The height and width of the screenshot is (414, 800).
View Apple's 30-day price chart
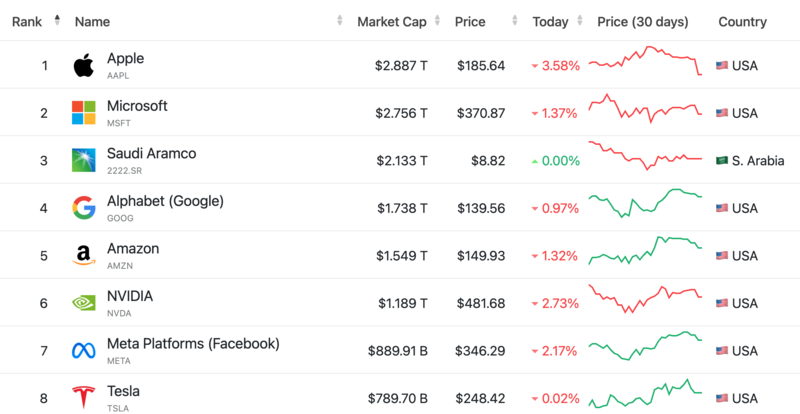tap(645, 61)
